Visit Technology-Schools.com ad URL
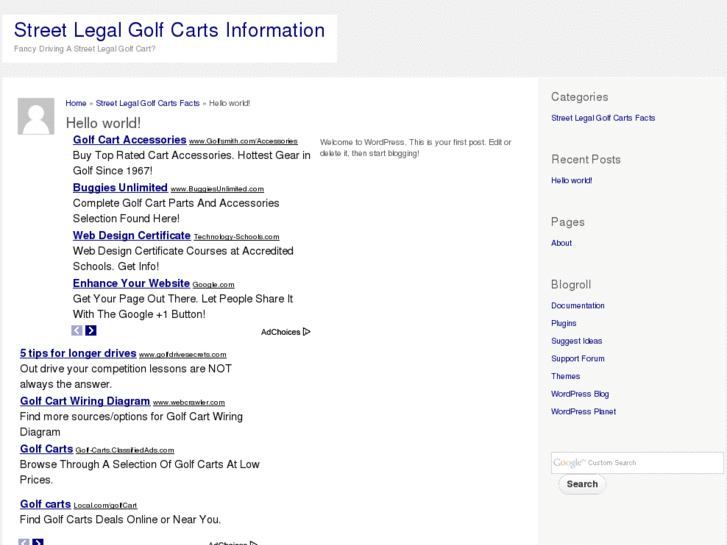Viewport: 727px width, 545px height. pyautogui.click(x=236, y=237)
